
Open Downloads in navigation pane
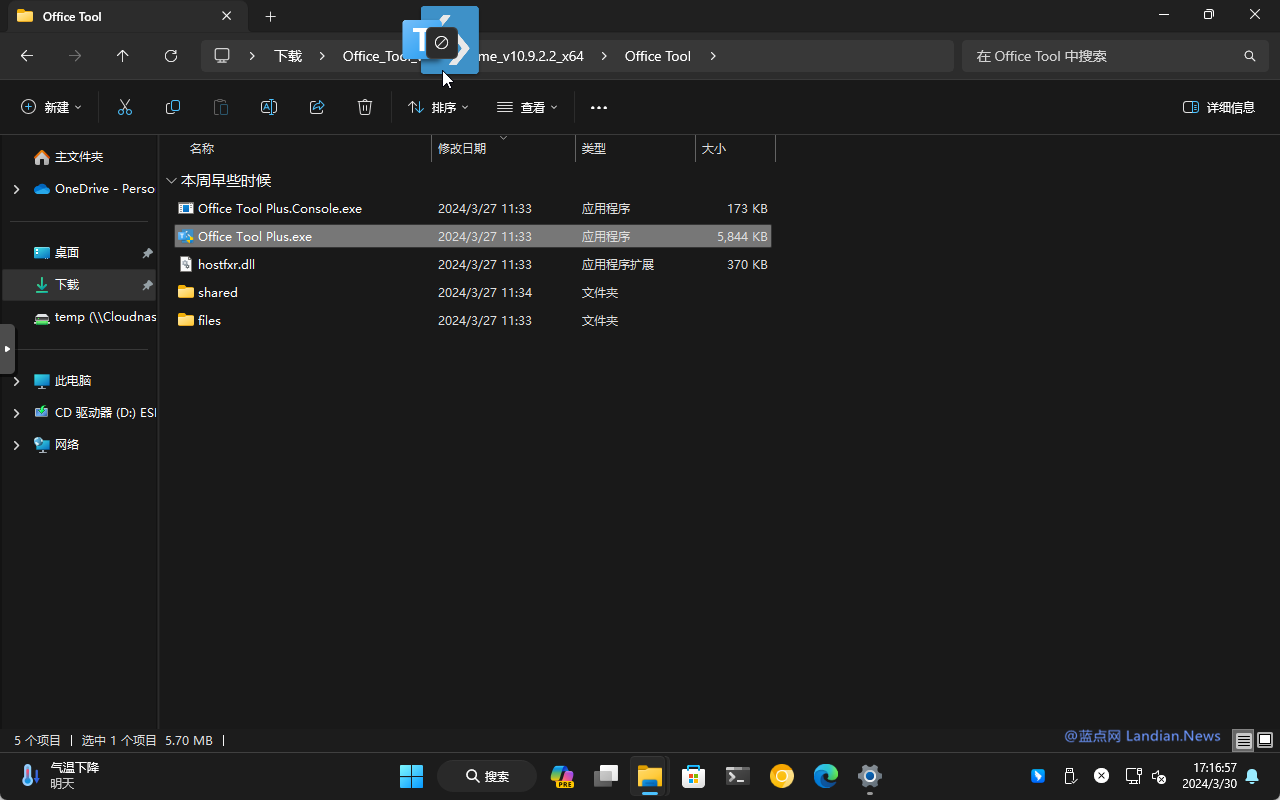tap(79, 285)
